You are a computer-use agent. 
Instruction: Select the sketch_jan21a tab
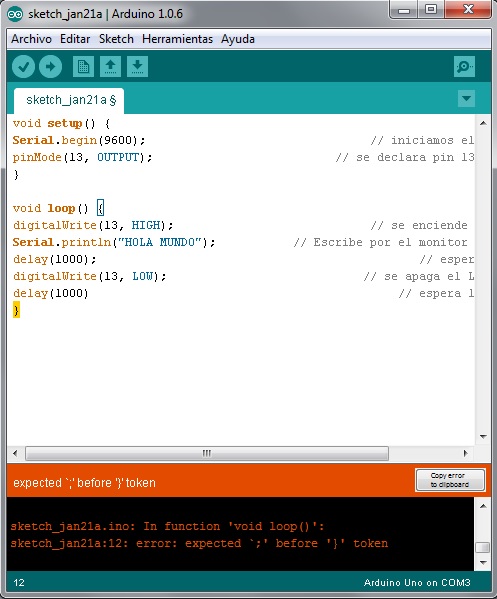click(x=69, y=100)
